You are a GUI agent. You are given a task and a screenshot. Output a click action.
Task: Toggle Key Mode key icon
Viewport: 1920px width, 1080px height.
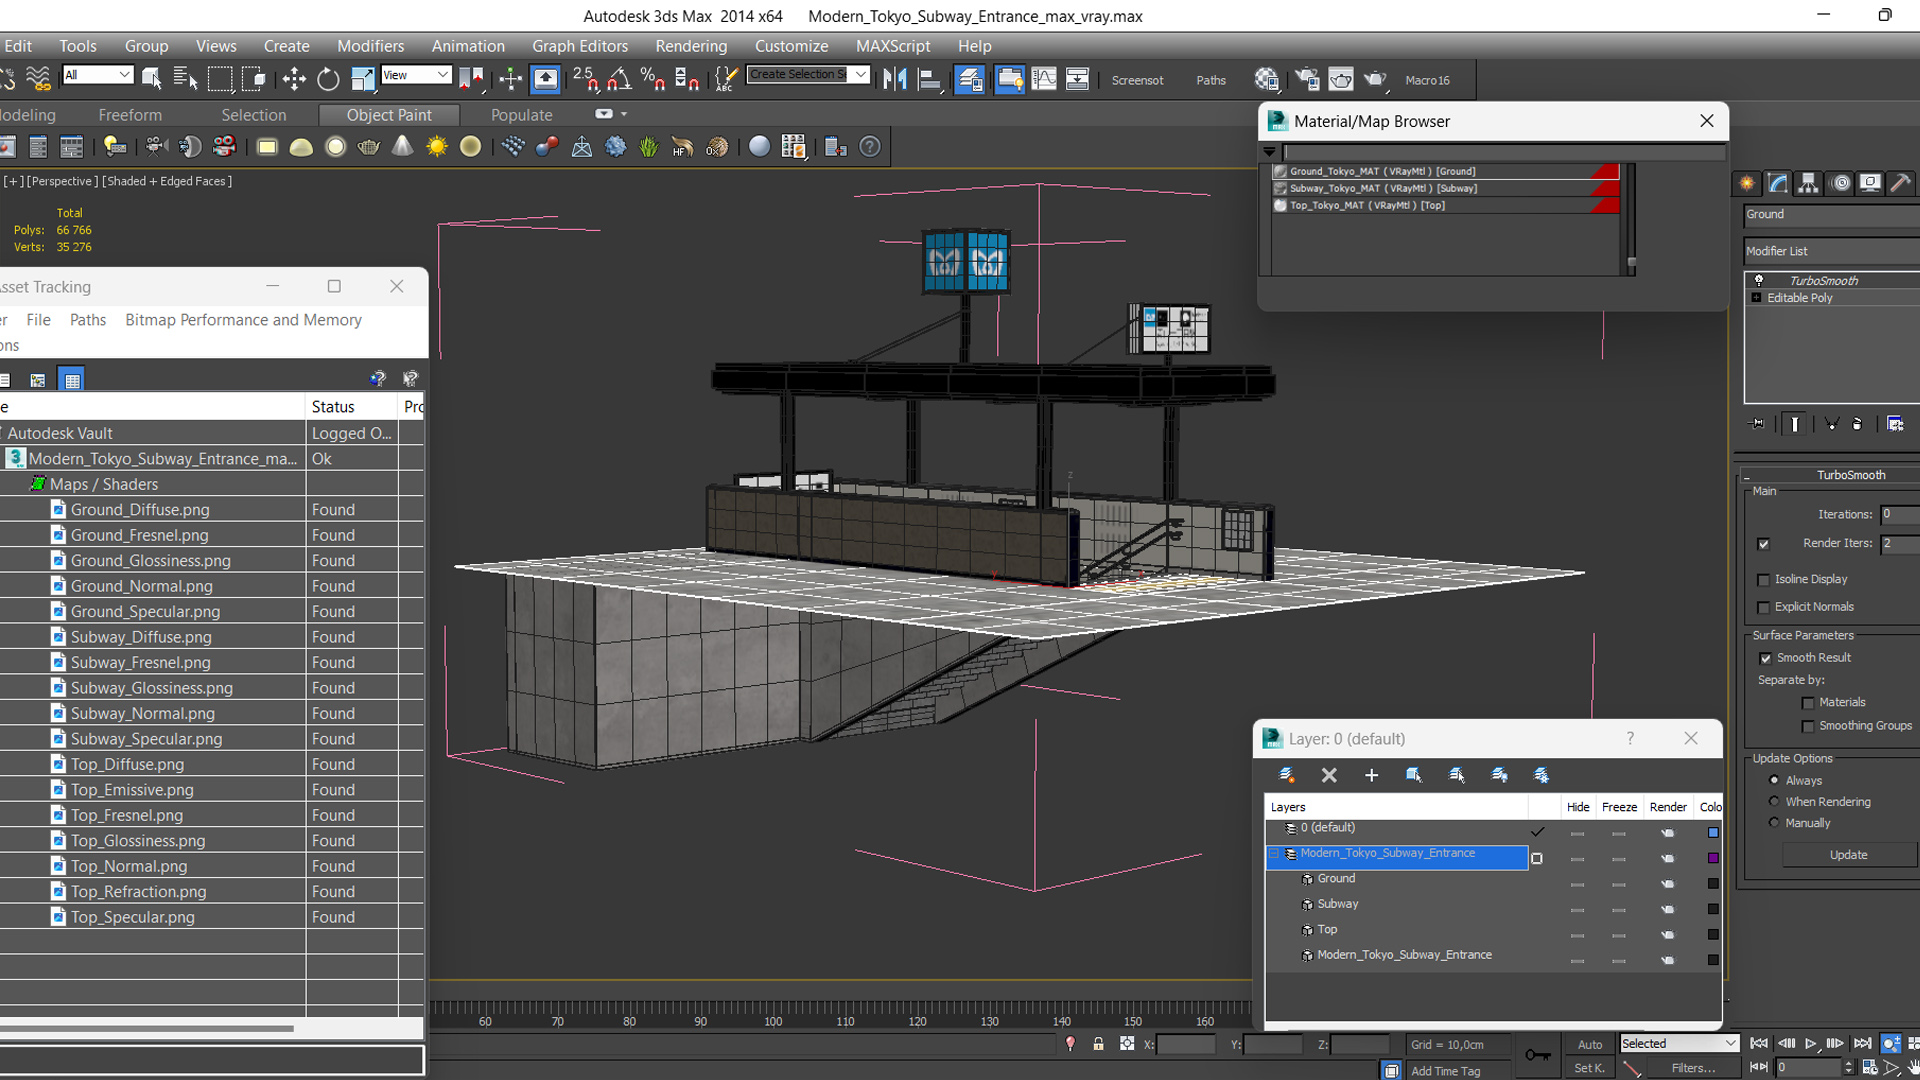point(1538,1055)
